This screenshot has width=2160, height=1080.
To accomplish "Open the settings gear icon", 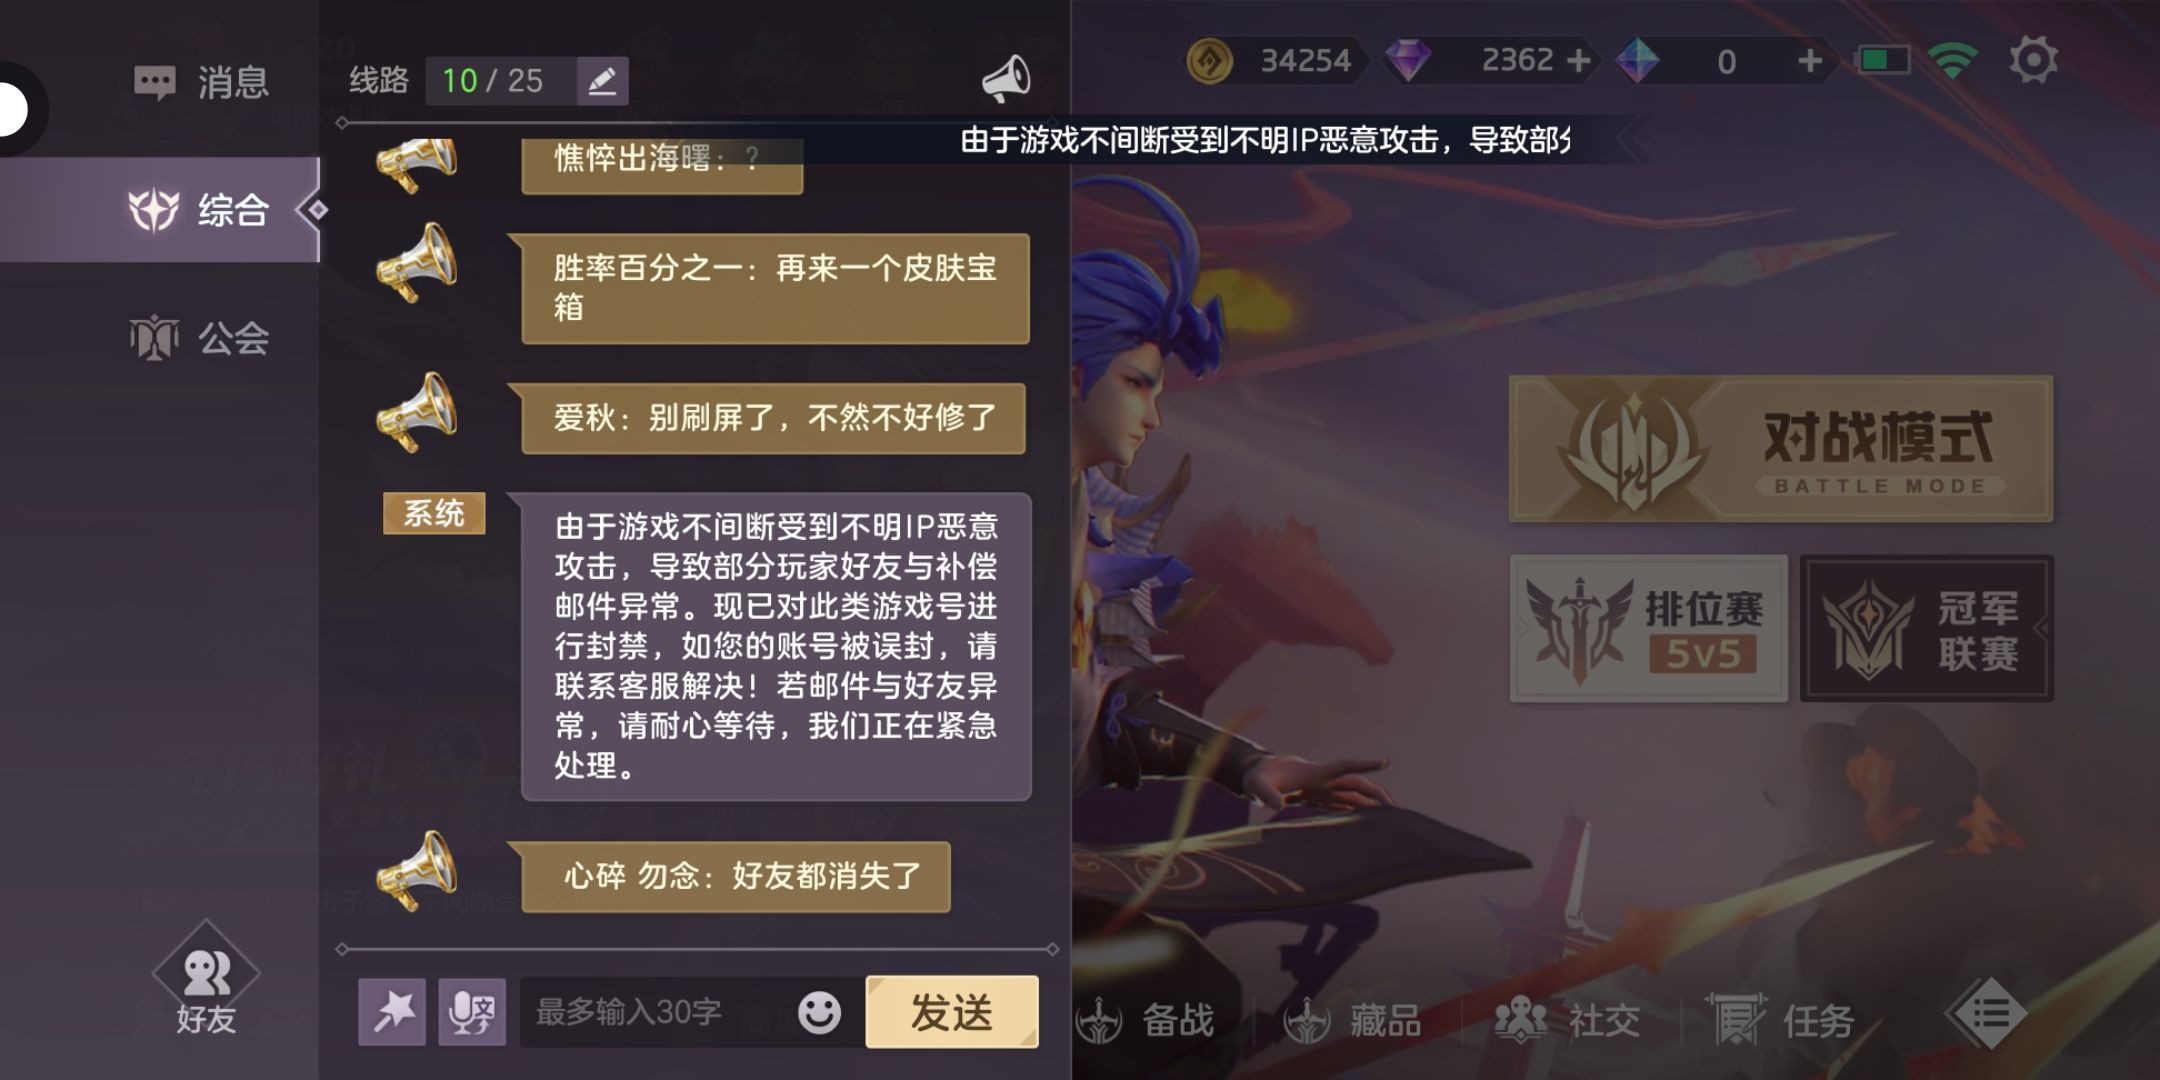I will tap(2033, 60).
